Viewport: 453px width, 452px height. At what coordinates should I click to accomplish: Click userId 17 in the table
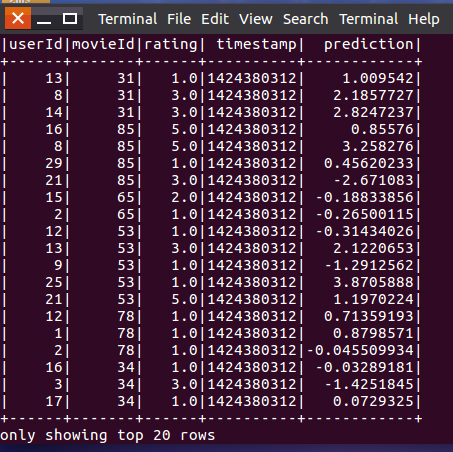point(54,402)
